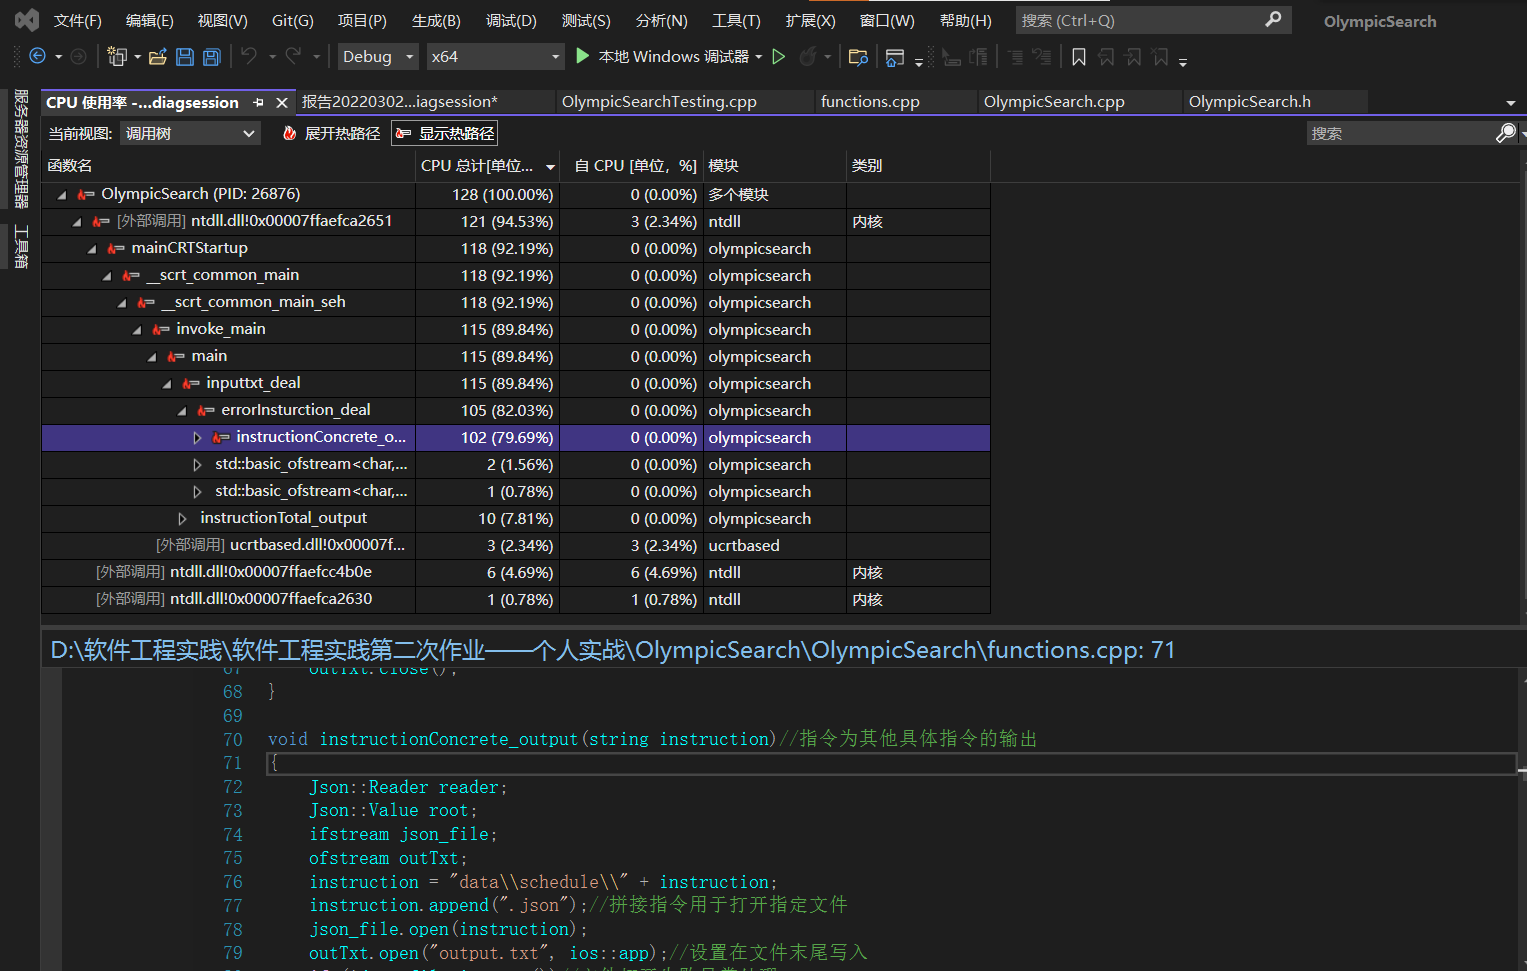Open the 调试(D) menu

click(511, 20)
